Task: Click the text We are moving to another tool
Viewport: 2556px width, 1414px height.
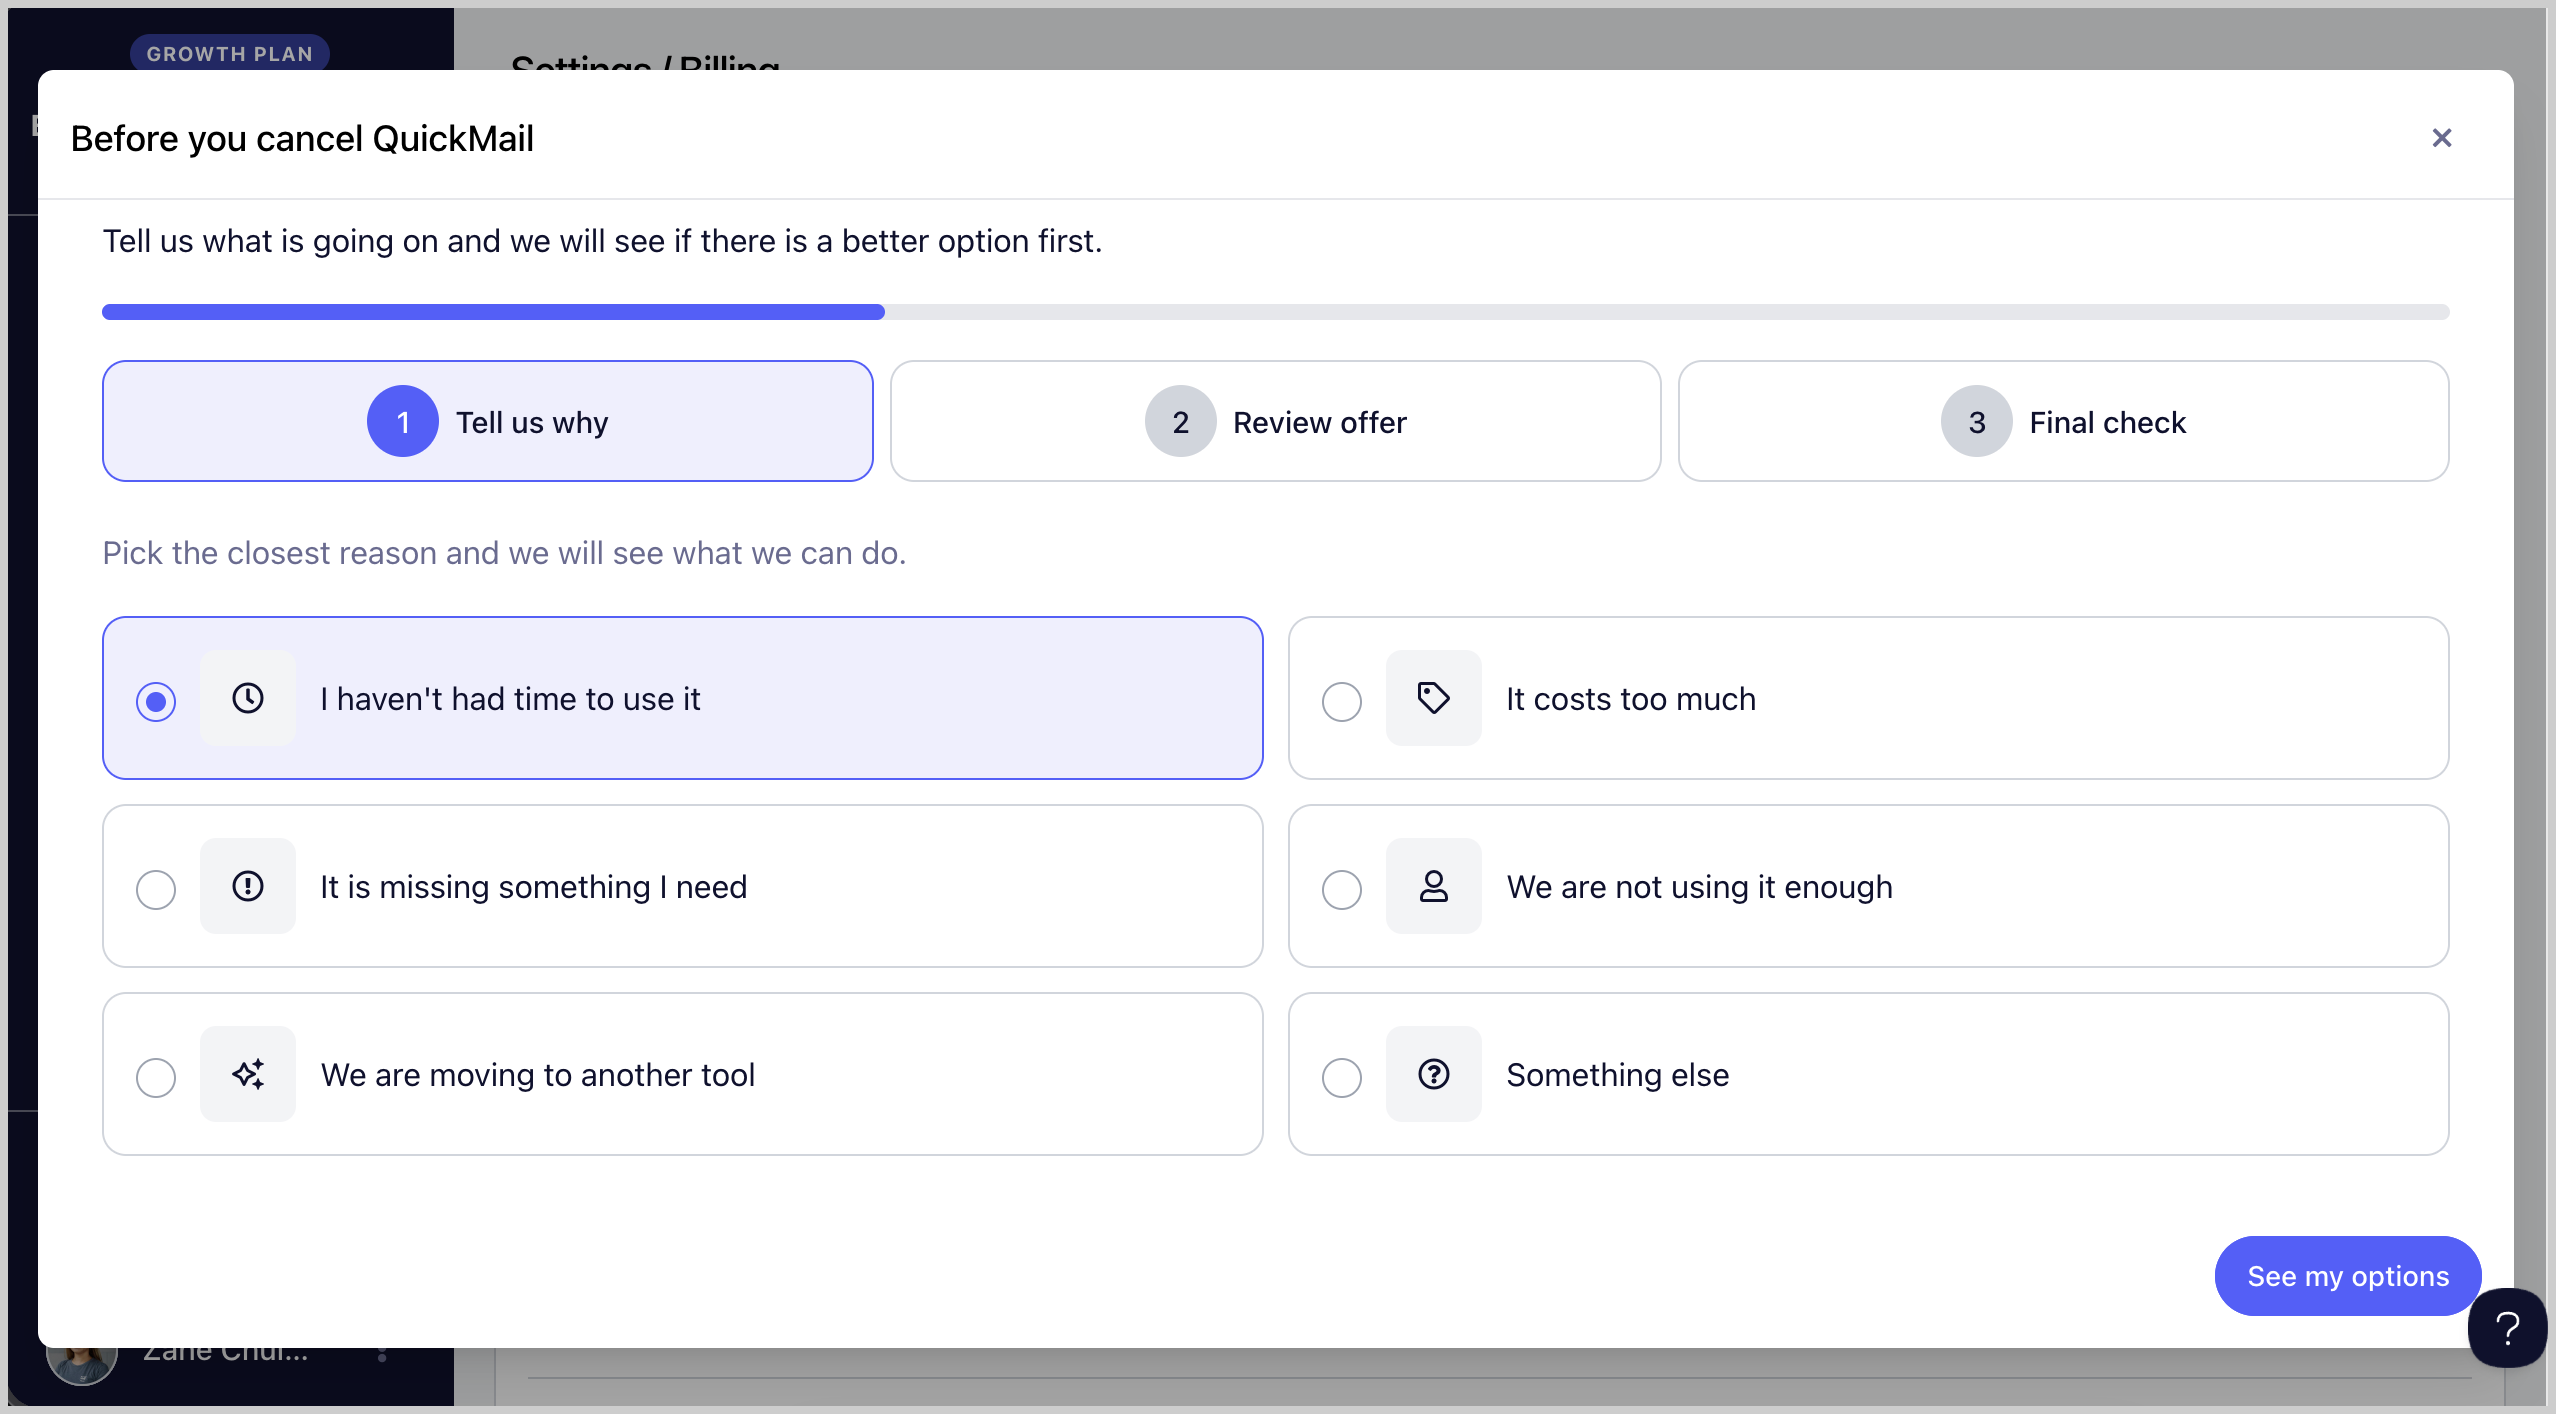Action: click(x=538, y=1075)
